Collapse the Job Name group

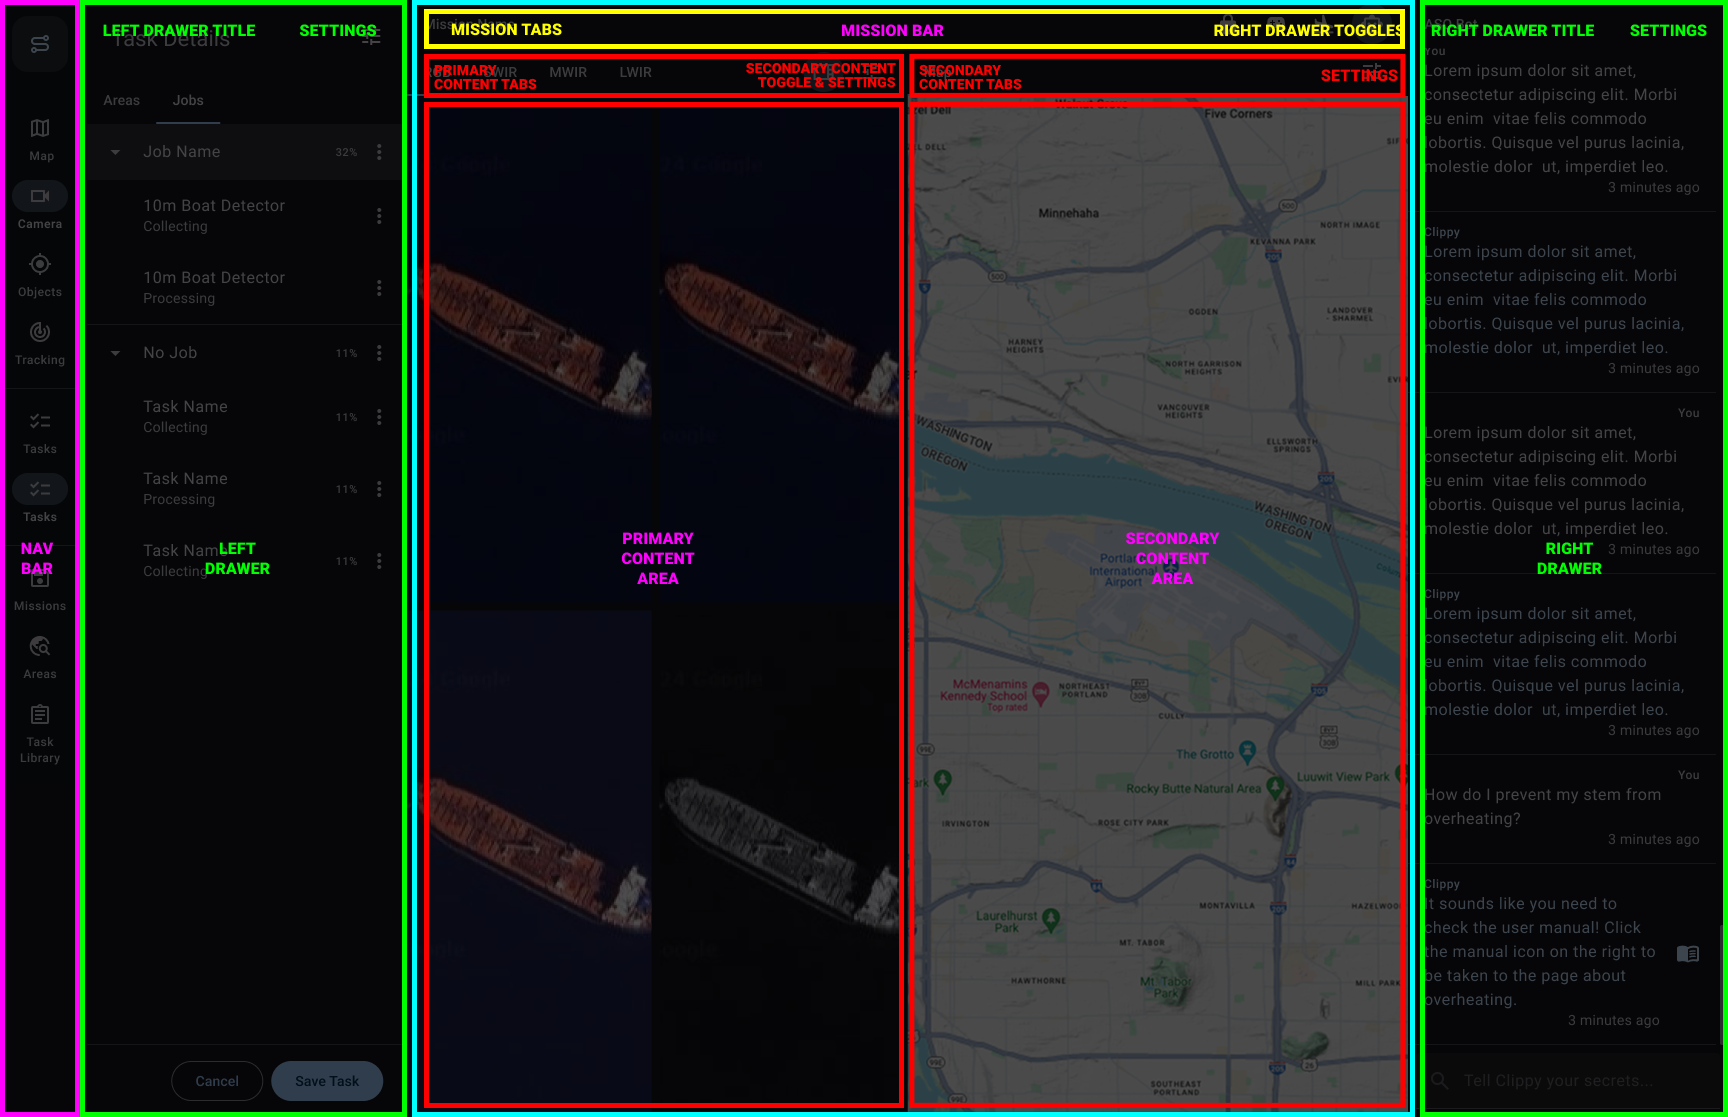[115, 152]
